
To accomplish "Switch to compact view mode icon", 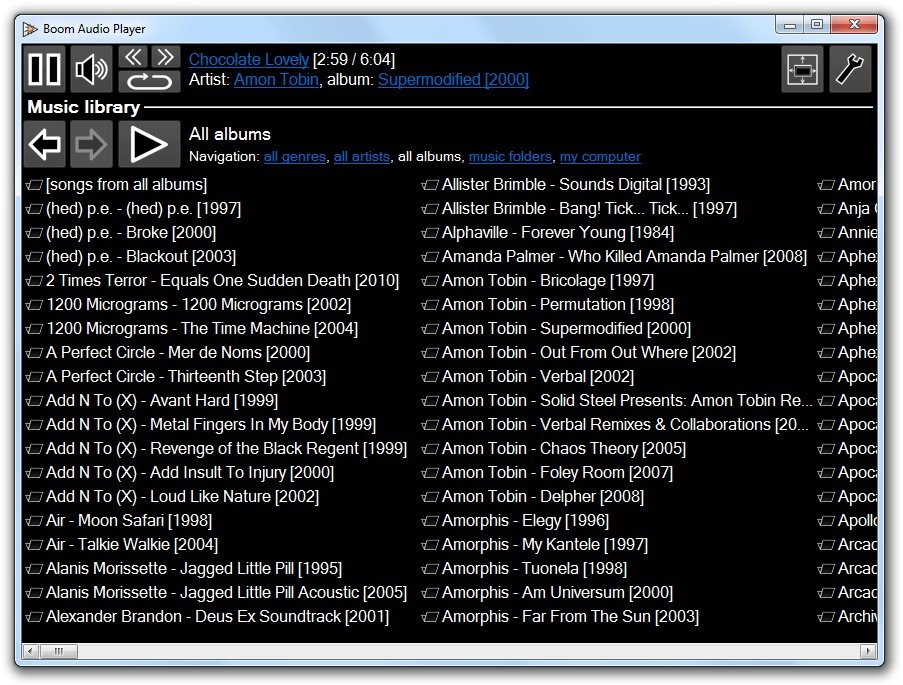I will (x=802, y=70).
